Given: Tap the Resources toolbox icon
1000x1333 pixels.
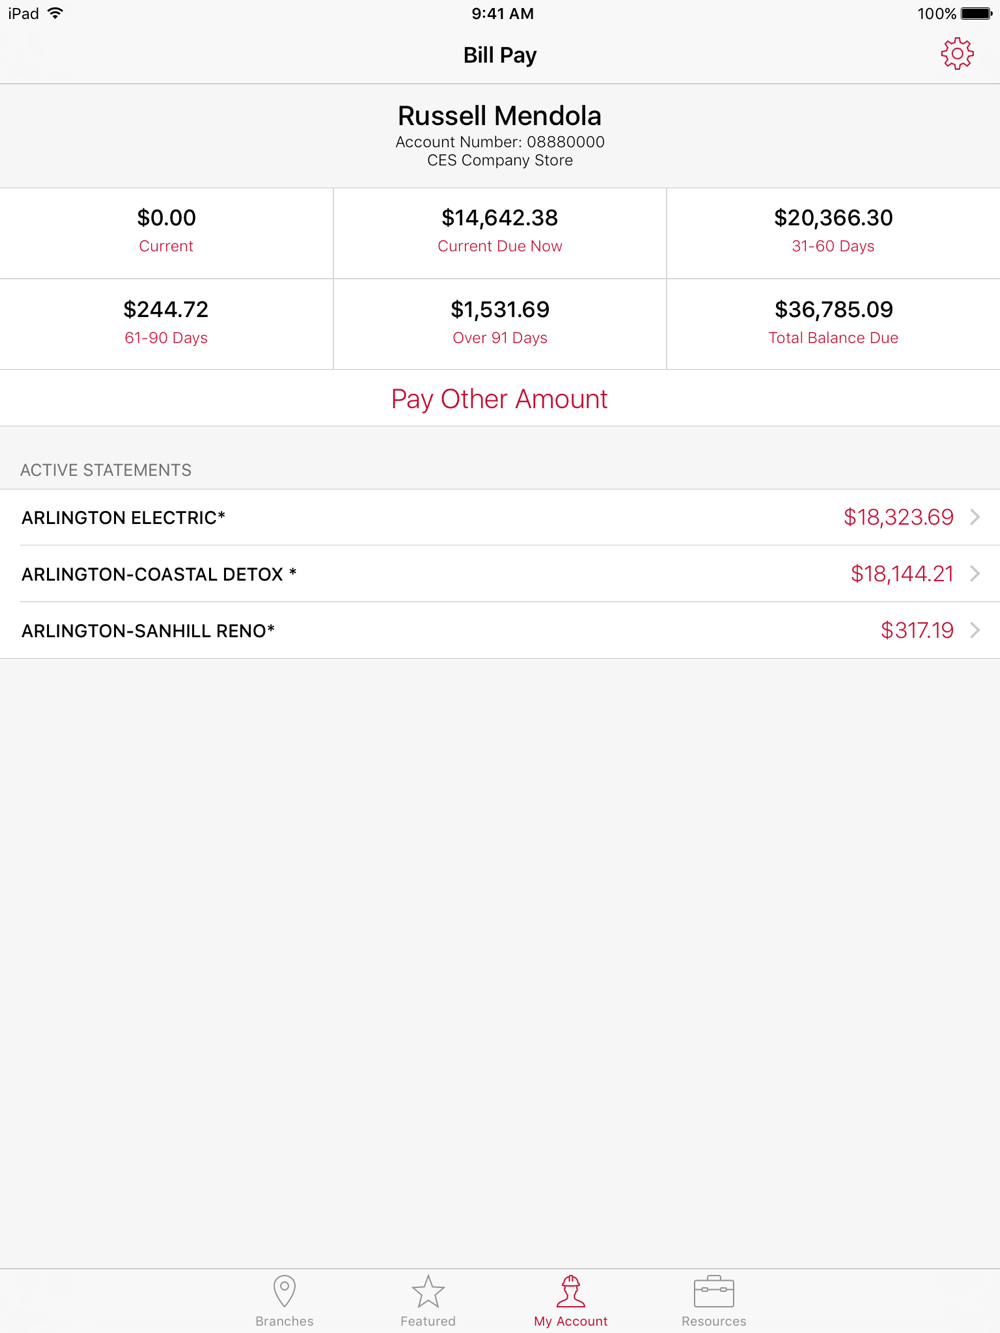Looking at the screenshot, I should [714, 1291].
